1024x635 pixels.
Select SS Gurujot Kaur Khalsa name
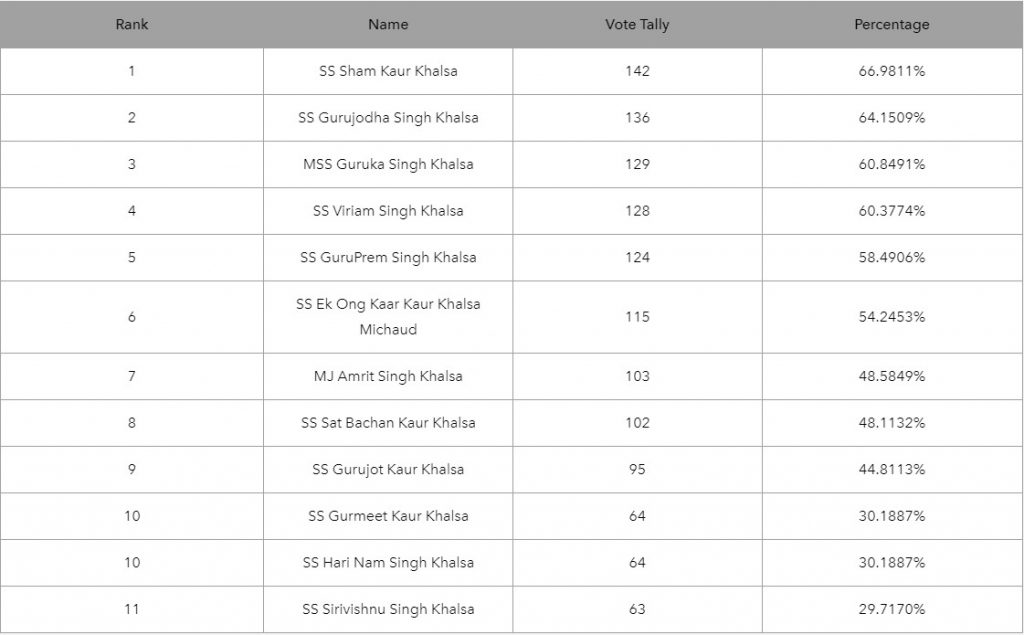388,469
